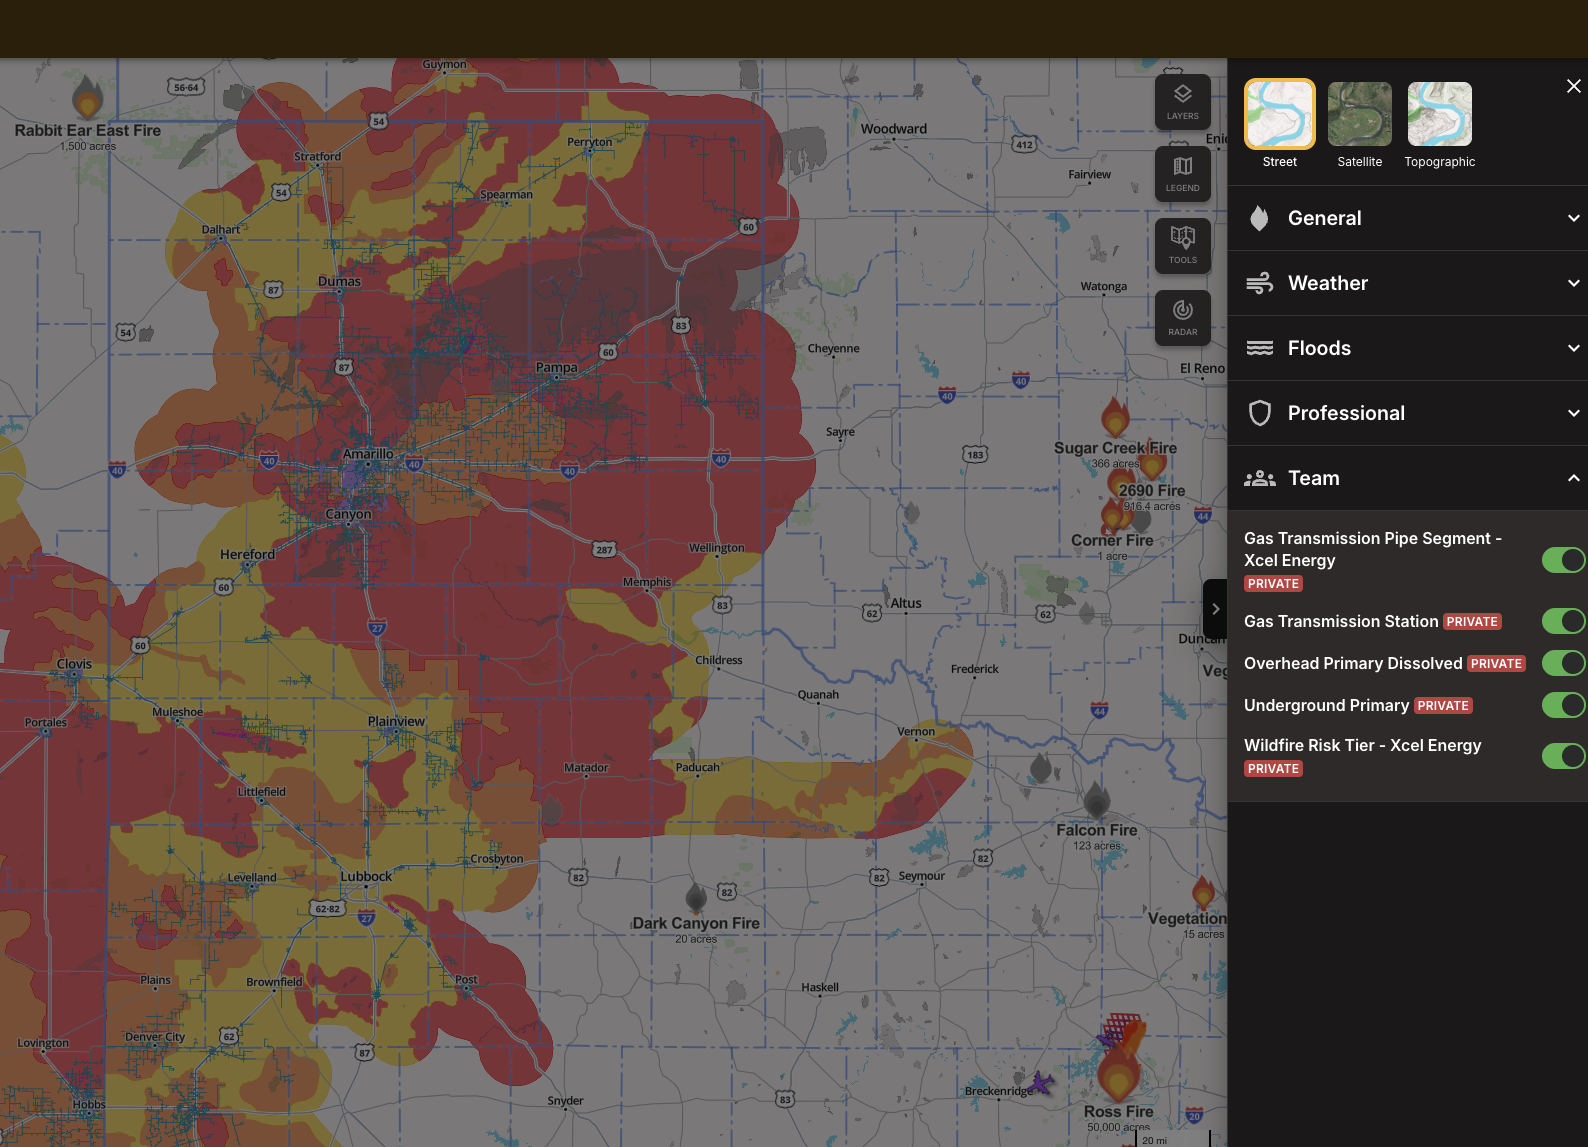Viewport: 1588px width, 1147px height.
Task: Click the purple aircraft icon near Breckenridge
Action: (1040, 1082)
